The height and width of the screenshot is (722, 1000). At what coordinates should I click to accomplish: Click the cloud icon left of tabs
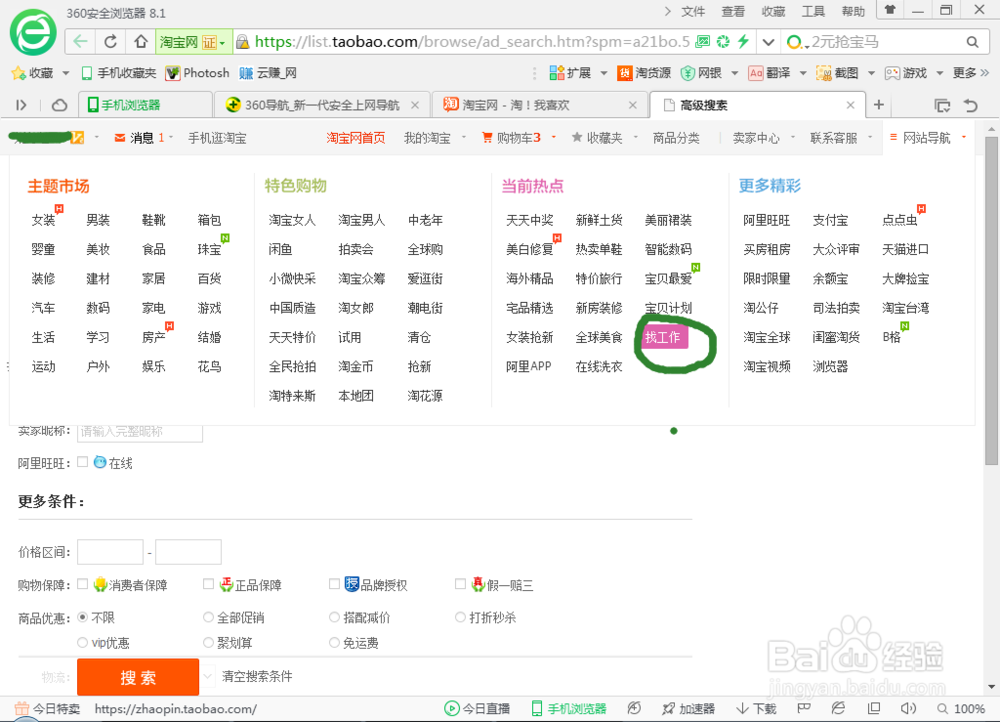pos(59,105)
